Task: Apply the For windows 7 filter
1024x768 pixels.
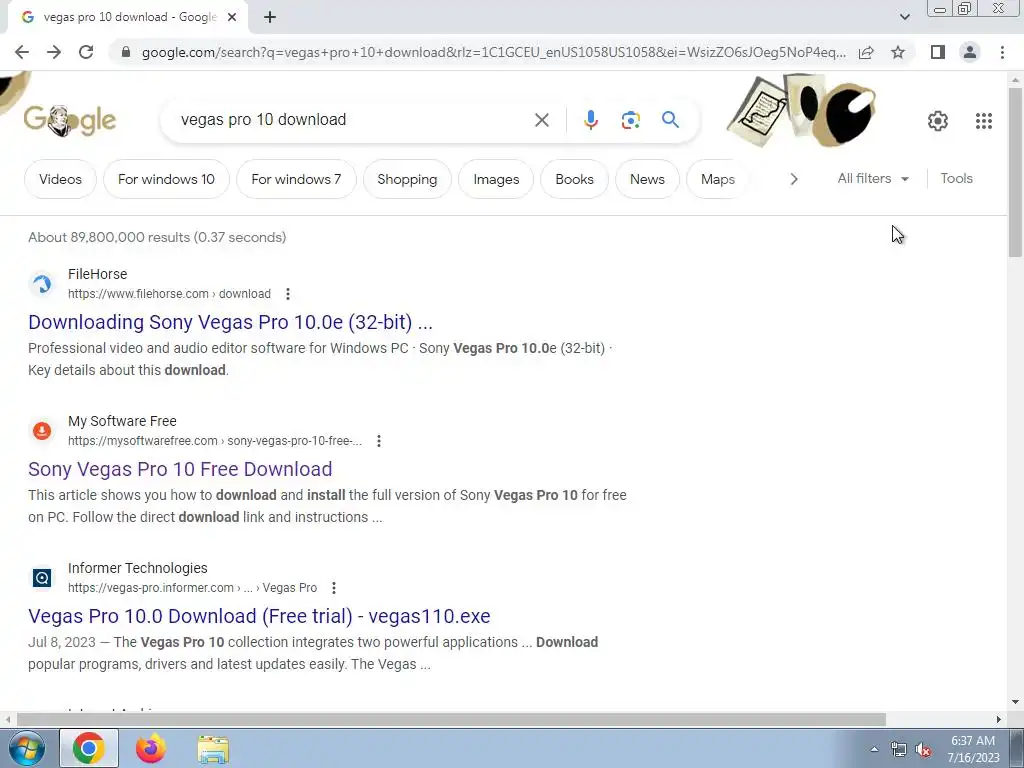Action: [296, 179]
